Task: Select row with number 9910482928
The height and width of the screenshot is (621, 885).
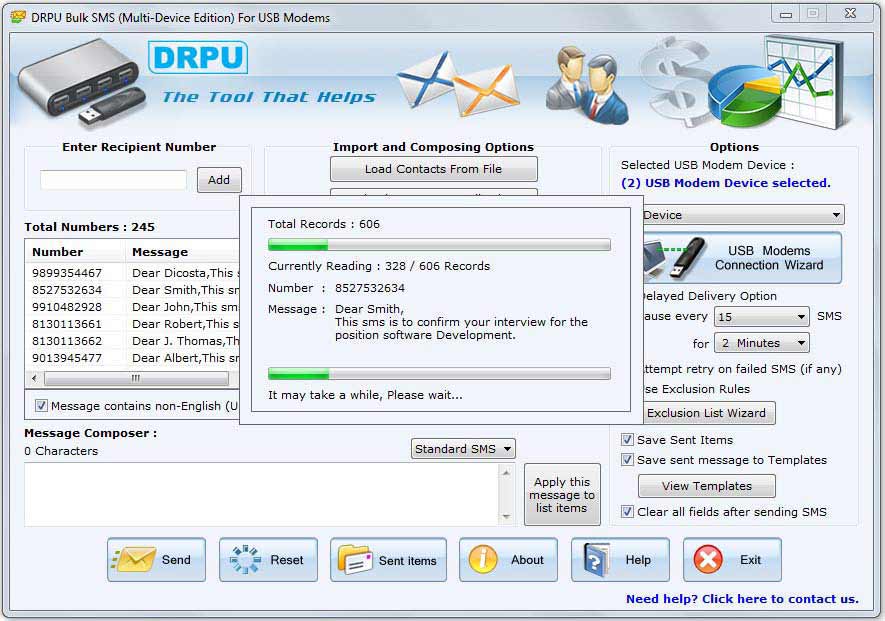Action: click(133, 307)
